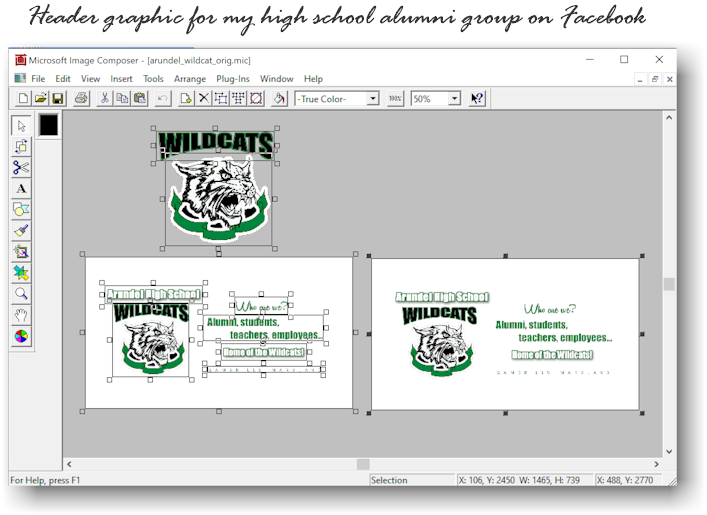Click the Paste clipboard toolbar icon

tap(140, 98)
